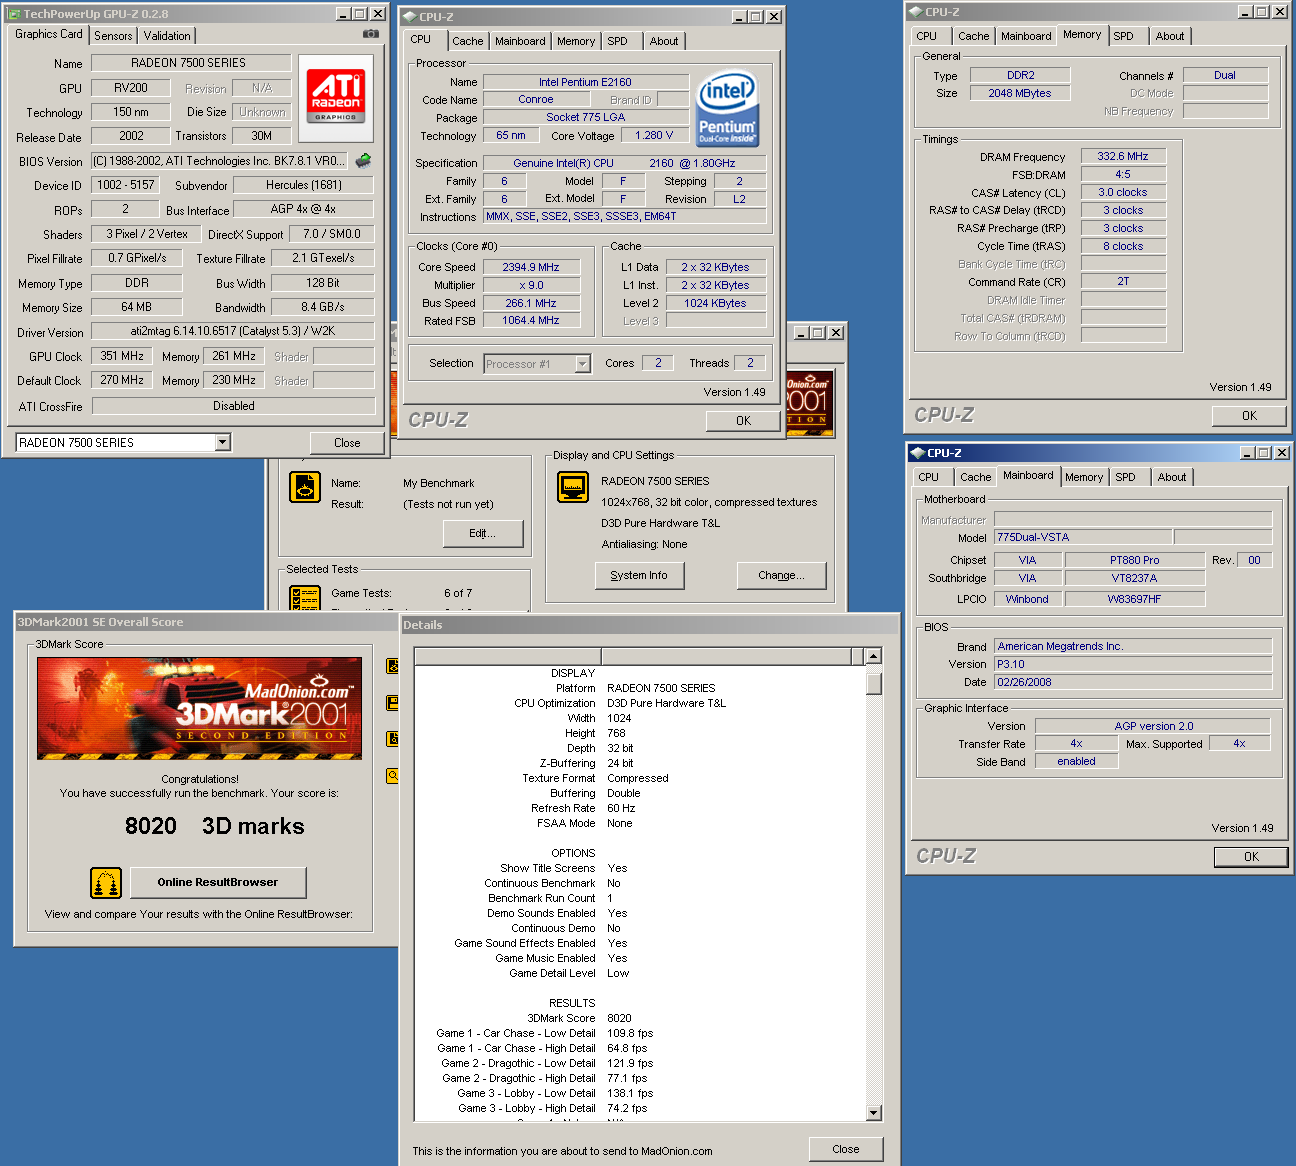The image size is (1296, 1166).
Task: Click the motherboard Model value 775Dual-VSTA
Action: click(1083, 537)
